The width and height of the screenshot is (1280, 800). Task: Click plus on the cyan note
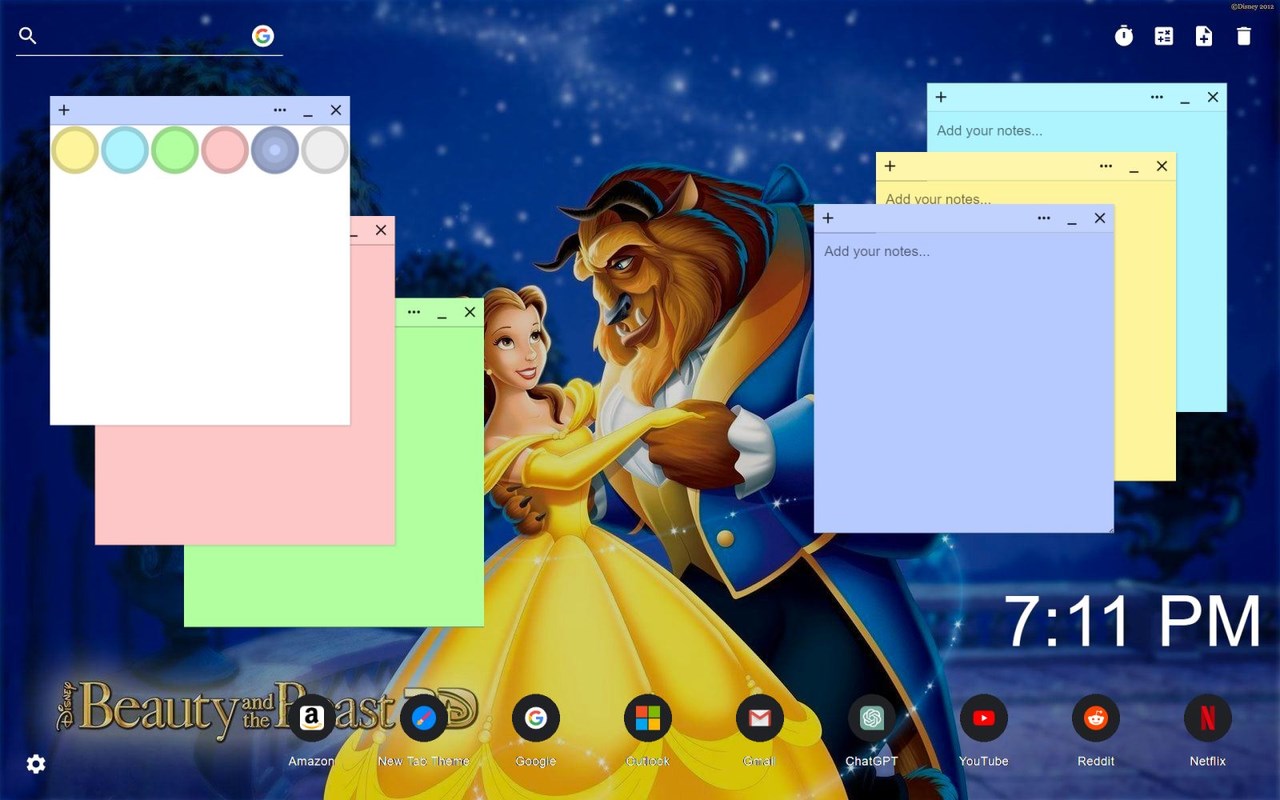(x=941, y=97)
